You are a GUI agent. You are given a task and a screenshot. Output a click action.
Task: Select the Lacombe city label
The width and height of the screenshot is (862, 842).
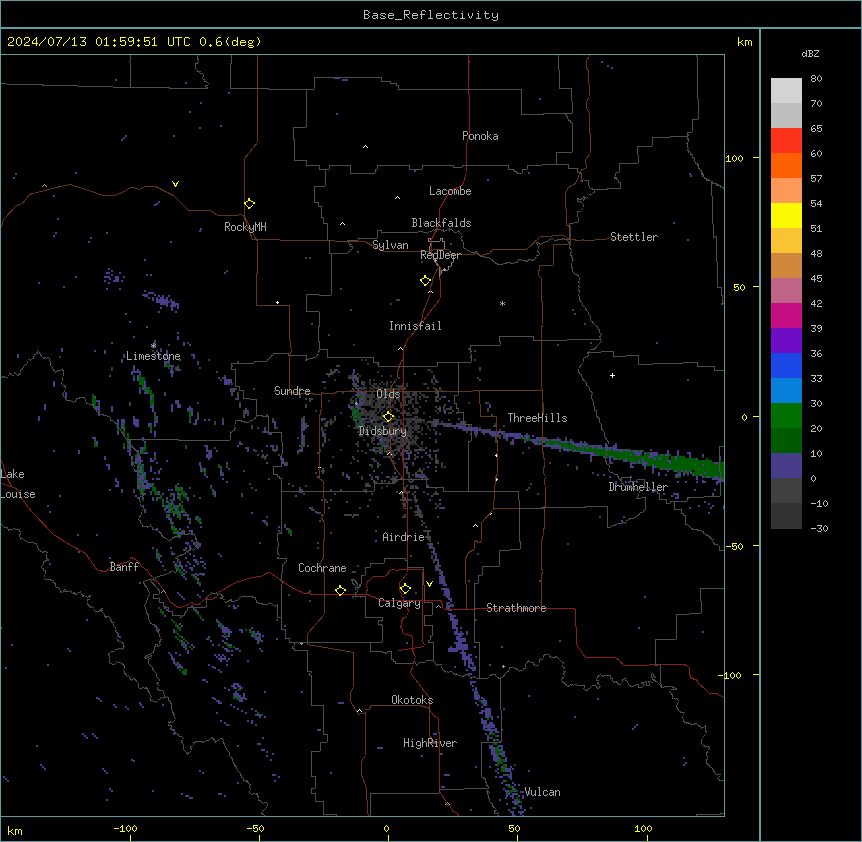(450, 191)
